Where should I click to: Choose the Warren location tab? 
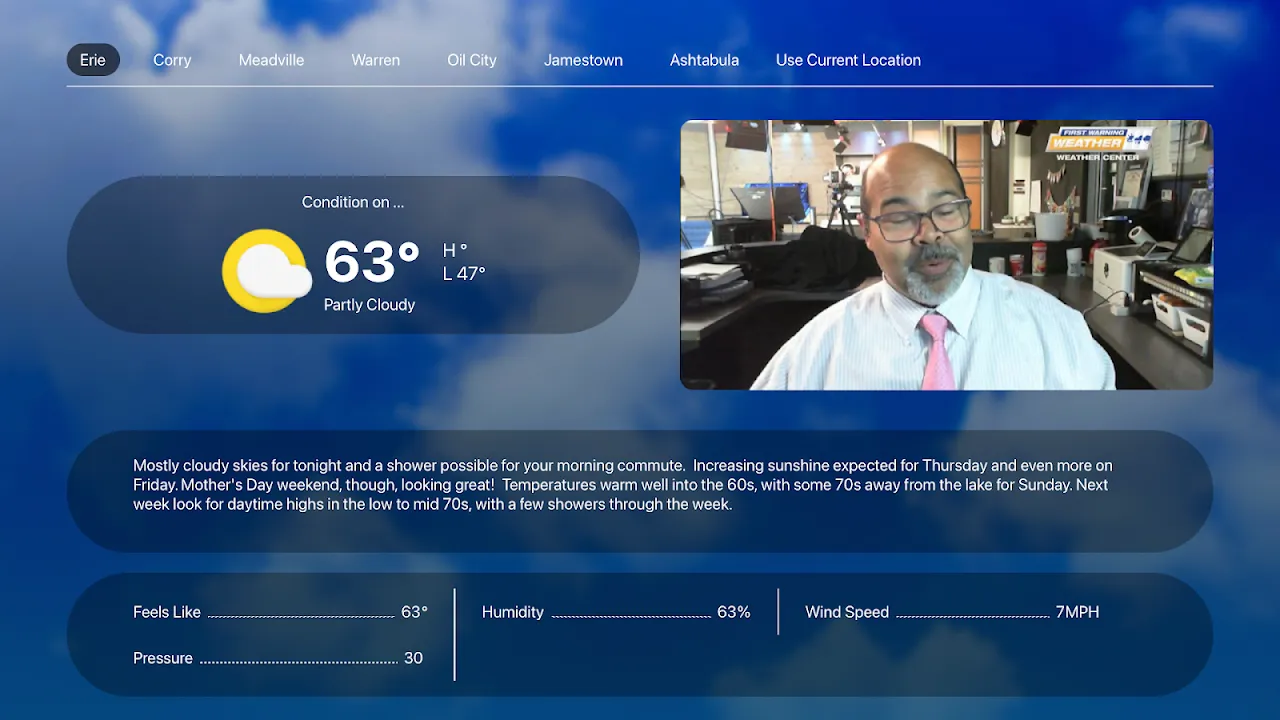pos(375,60)
